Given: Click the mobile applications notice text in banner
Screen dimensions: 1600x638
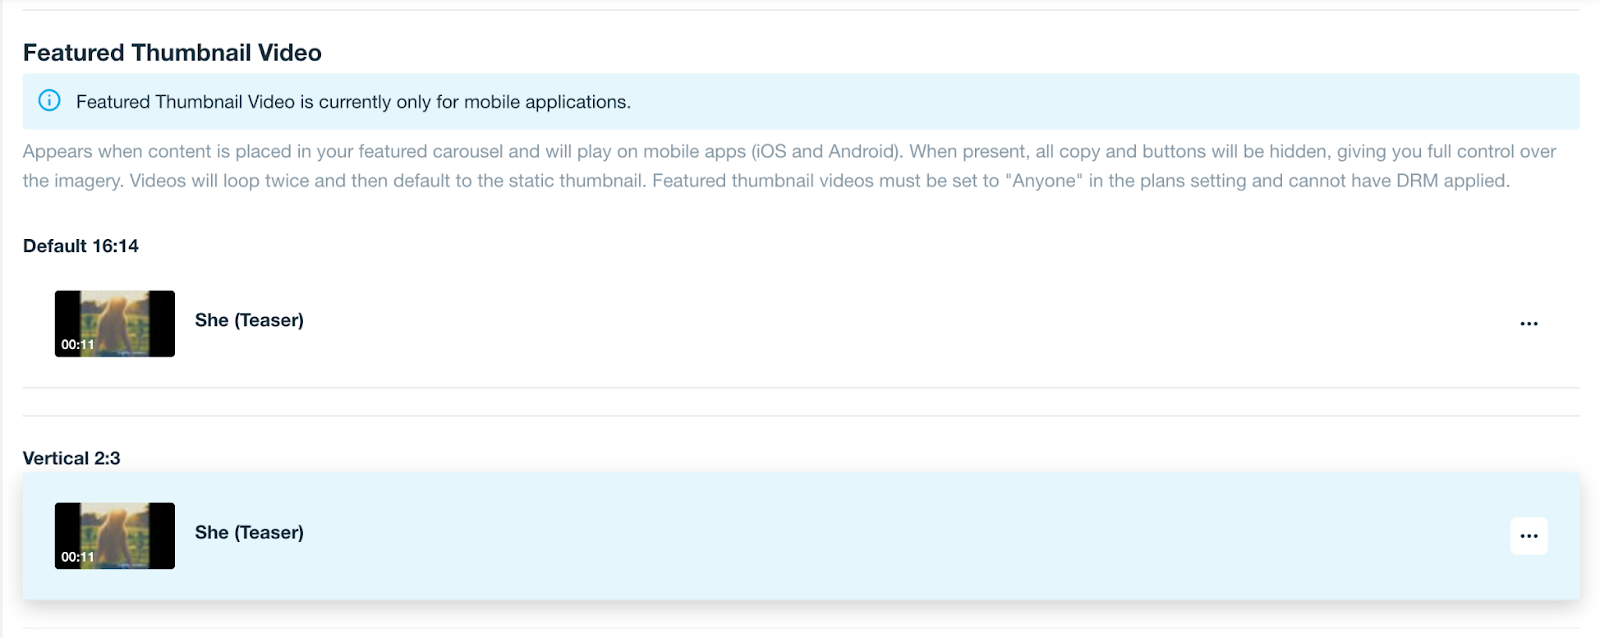Looking at the screenshot, I should click(353, 102).
